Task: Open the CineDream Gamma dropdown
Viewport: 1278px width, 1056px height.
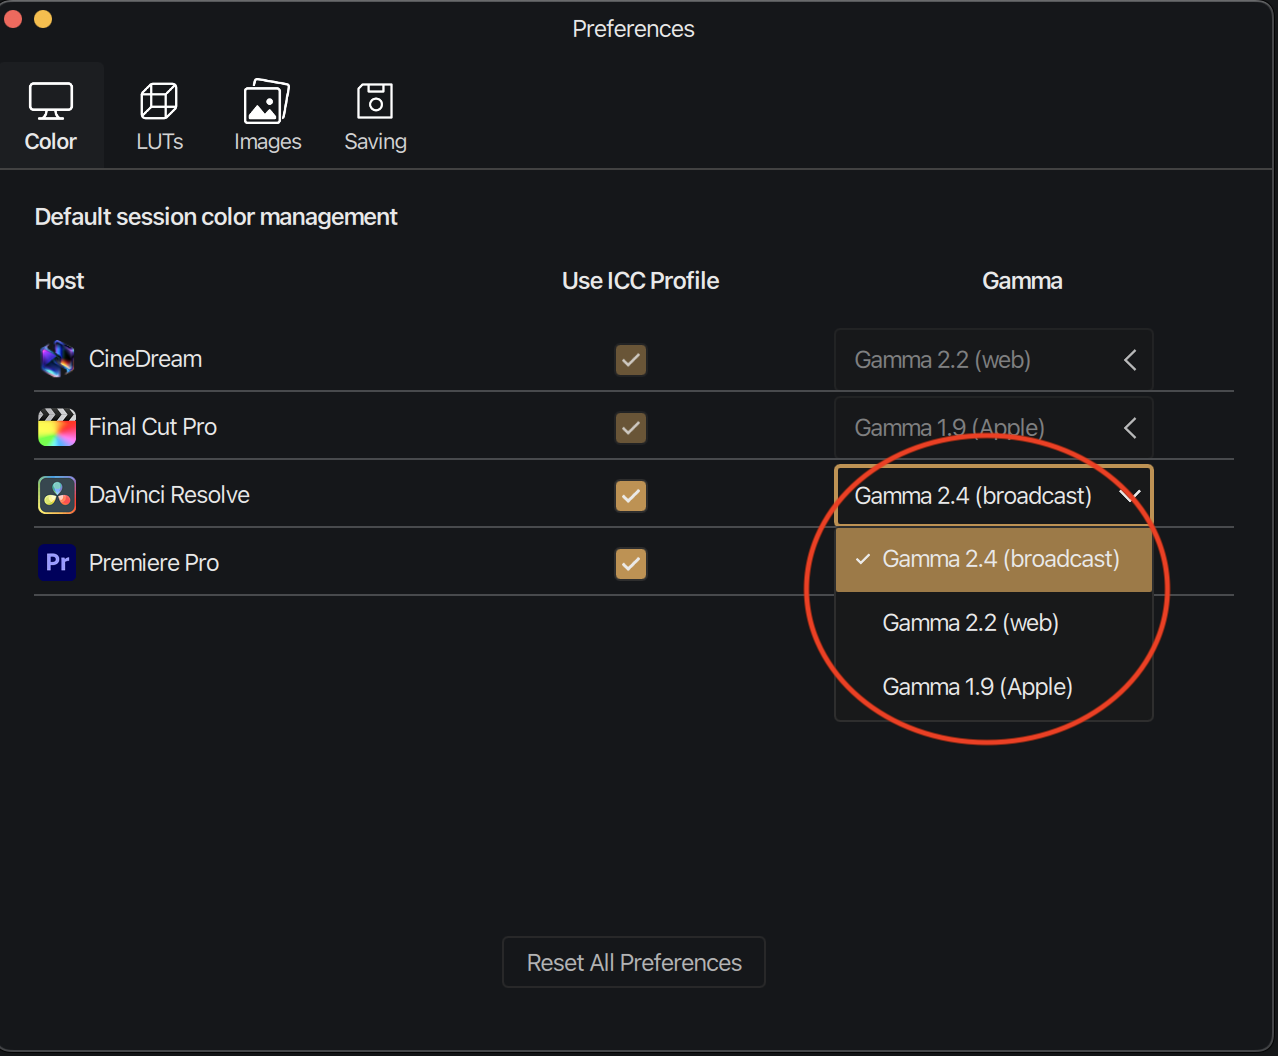Action: [993, 360]
